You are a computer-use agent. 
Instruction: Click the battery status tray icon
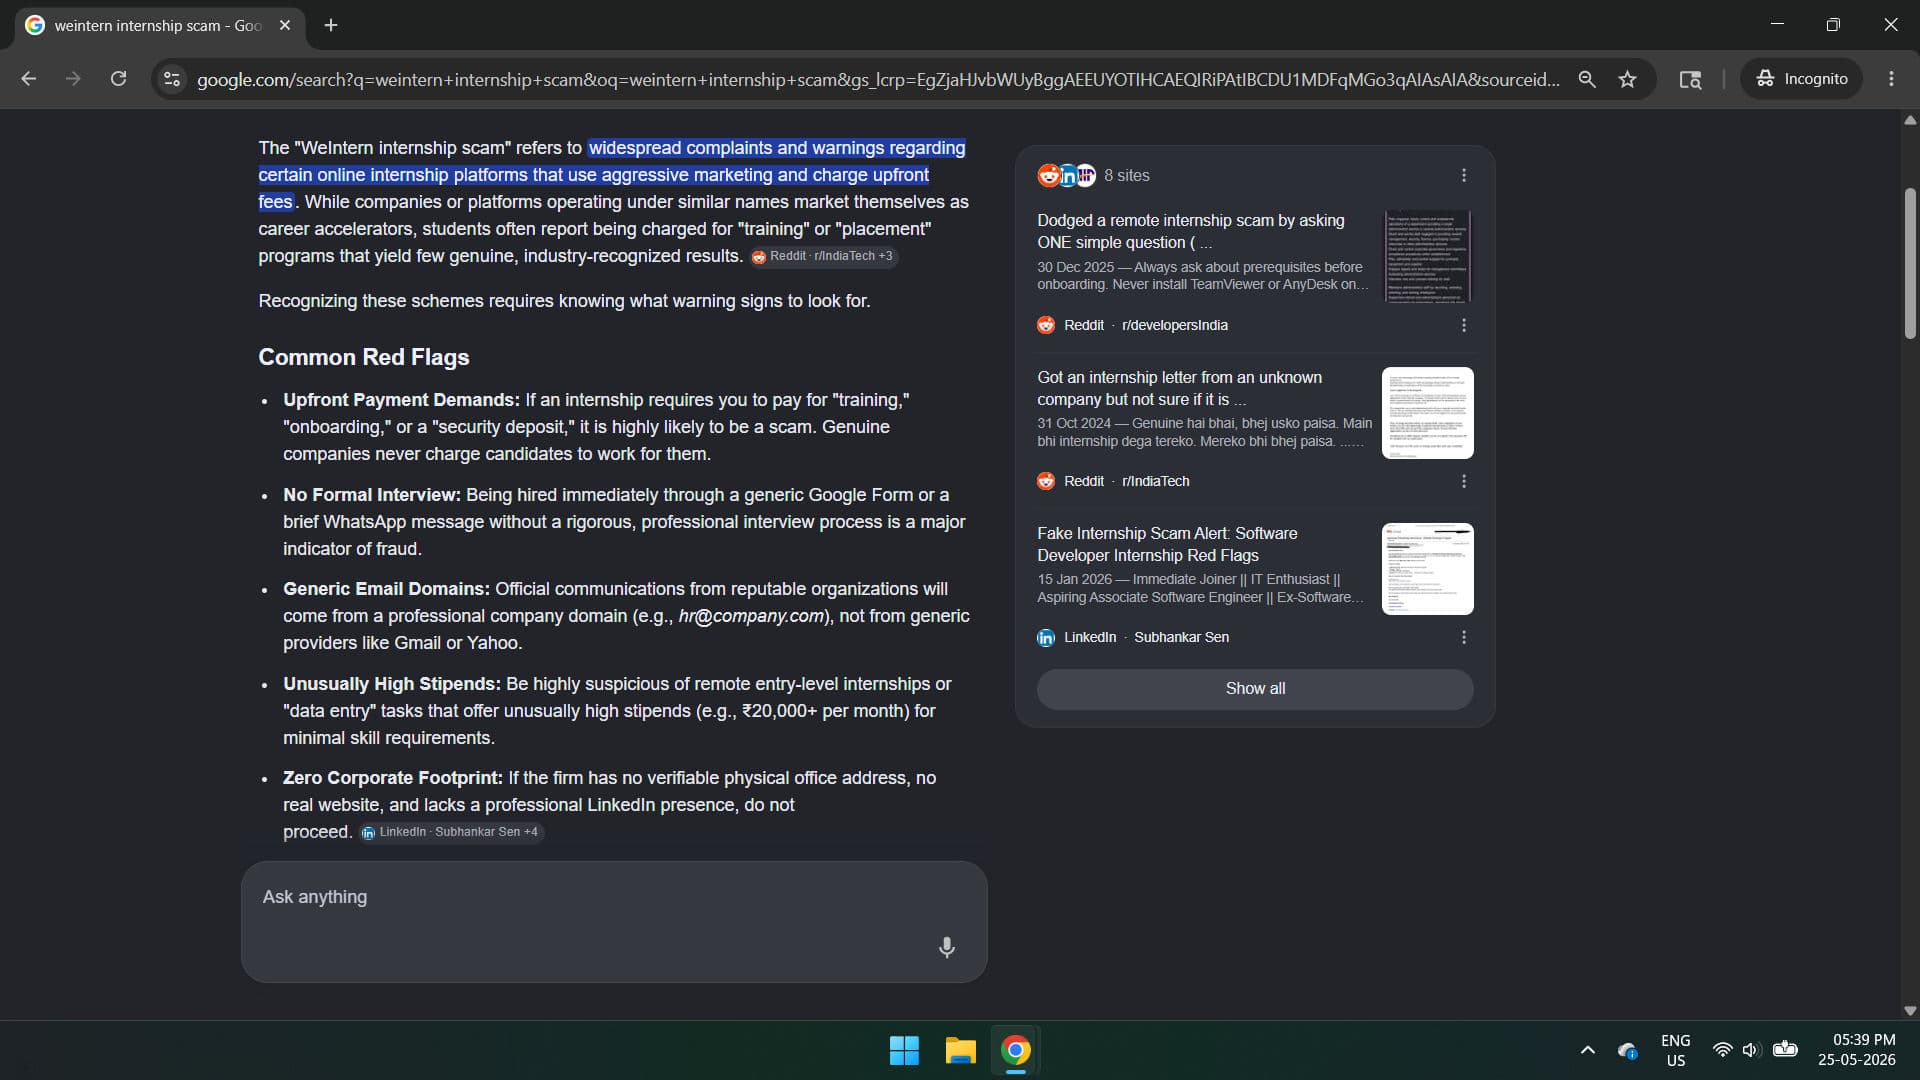pos(1785,1050)
